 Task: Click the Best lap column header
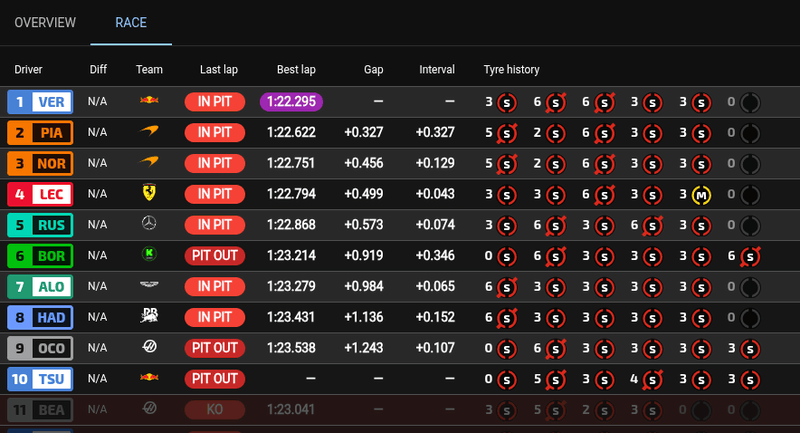point(297,70)
